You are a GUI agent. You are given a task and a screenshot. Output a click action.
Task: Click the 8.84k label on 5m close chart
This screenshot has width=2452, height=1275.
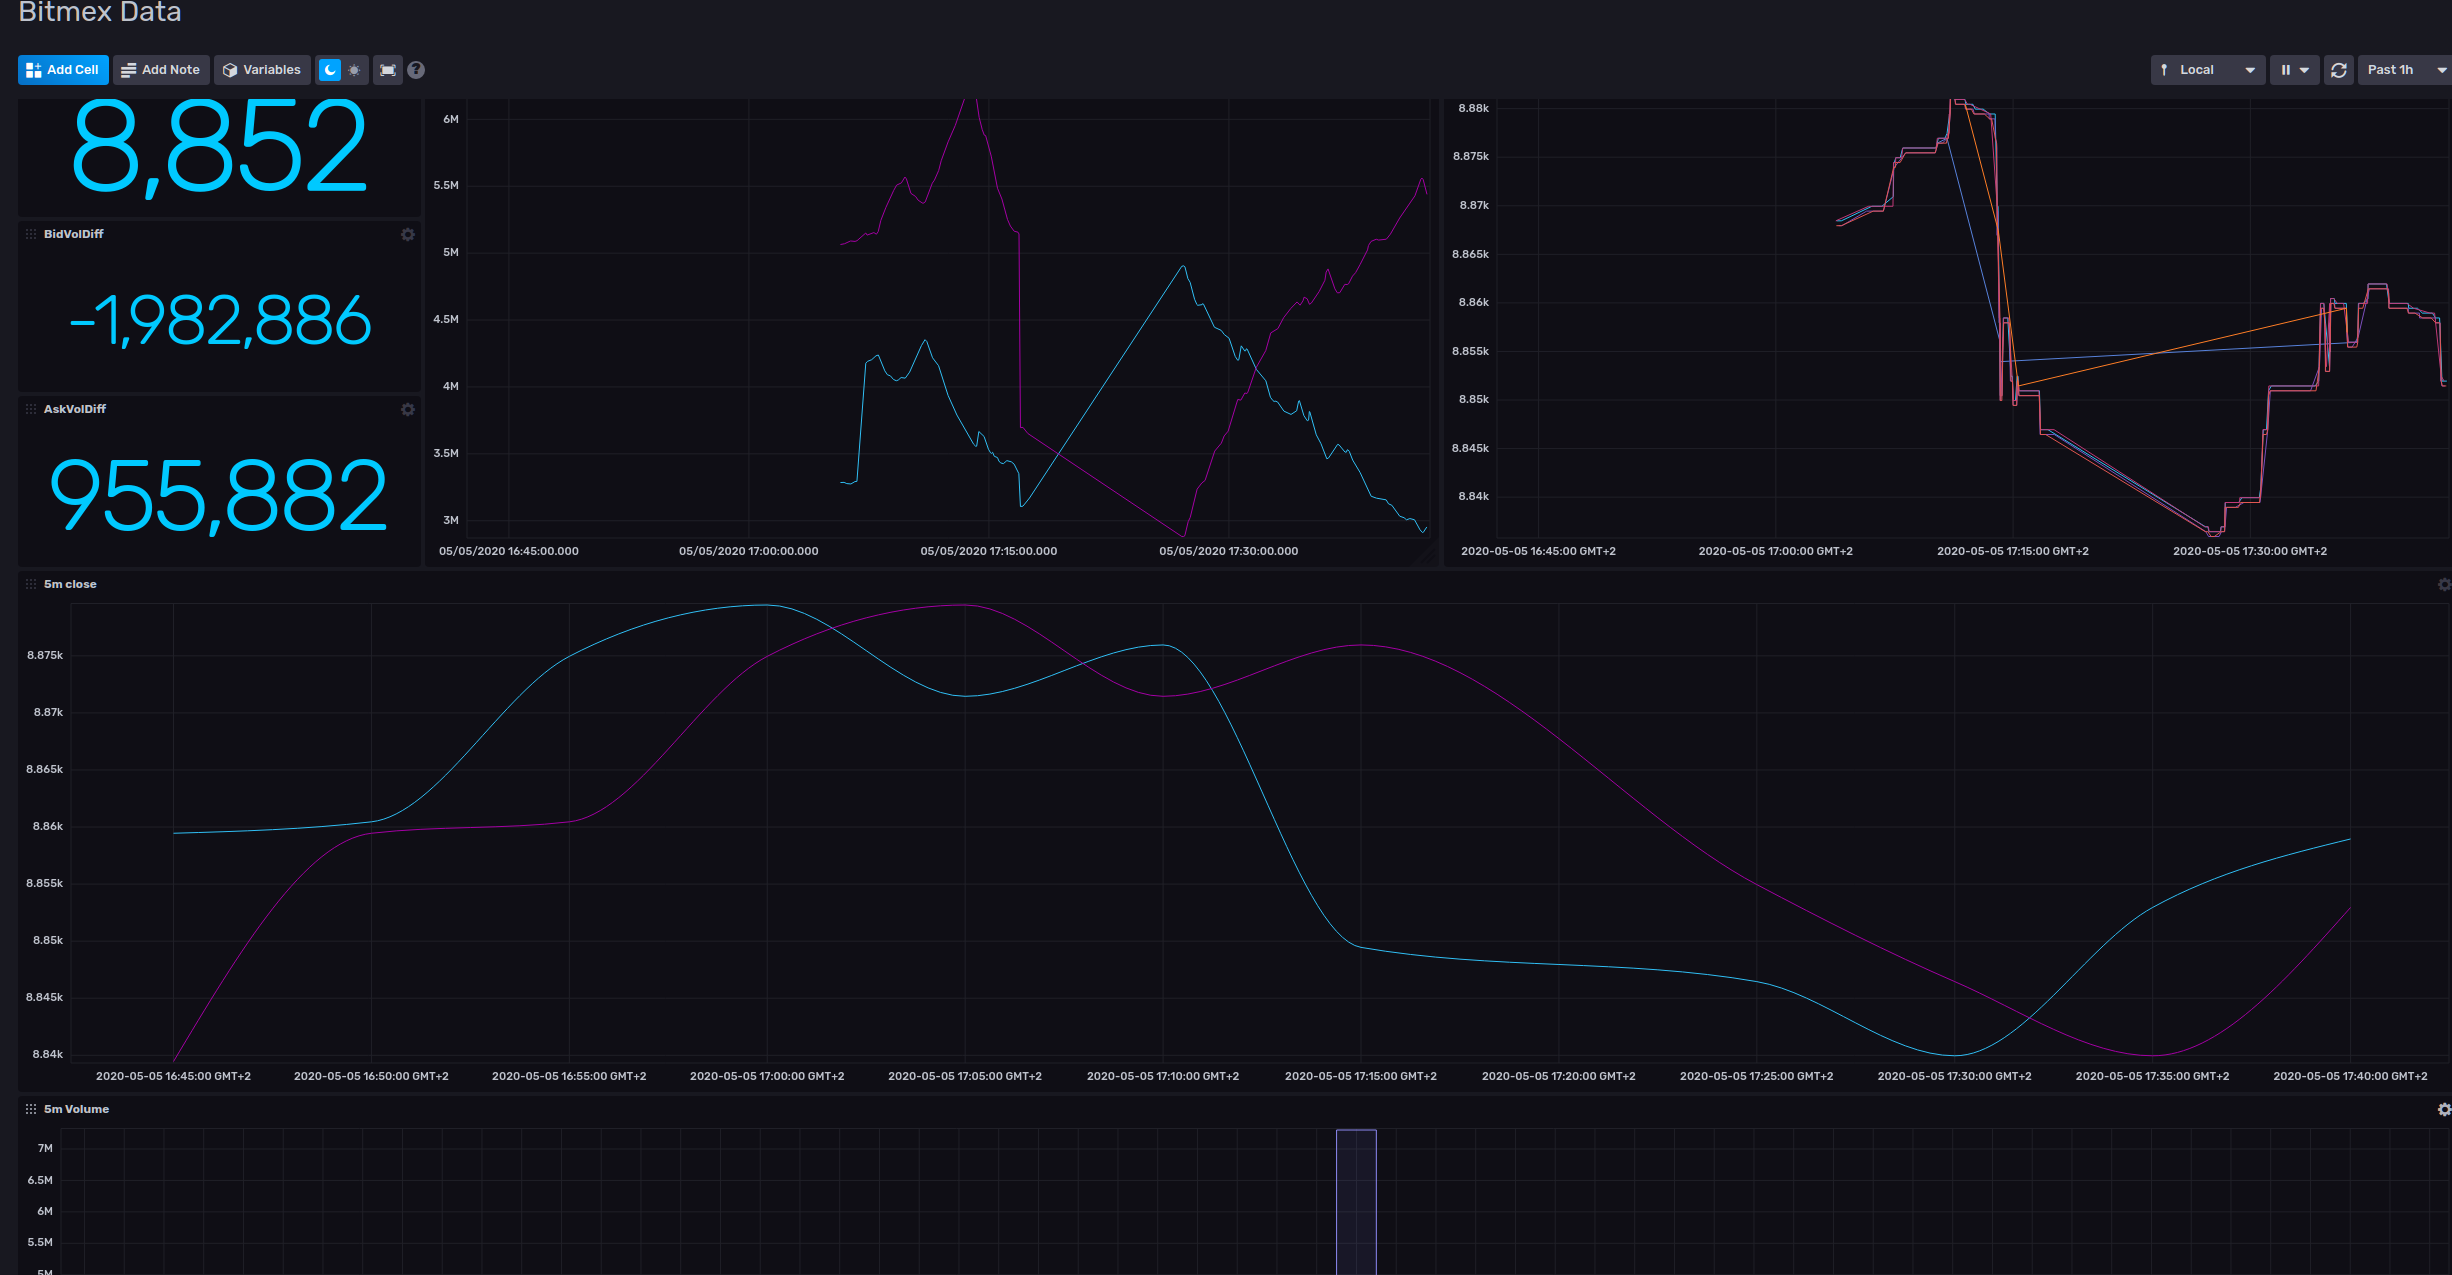(x=48, y=1055)
